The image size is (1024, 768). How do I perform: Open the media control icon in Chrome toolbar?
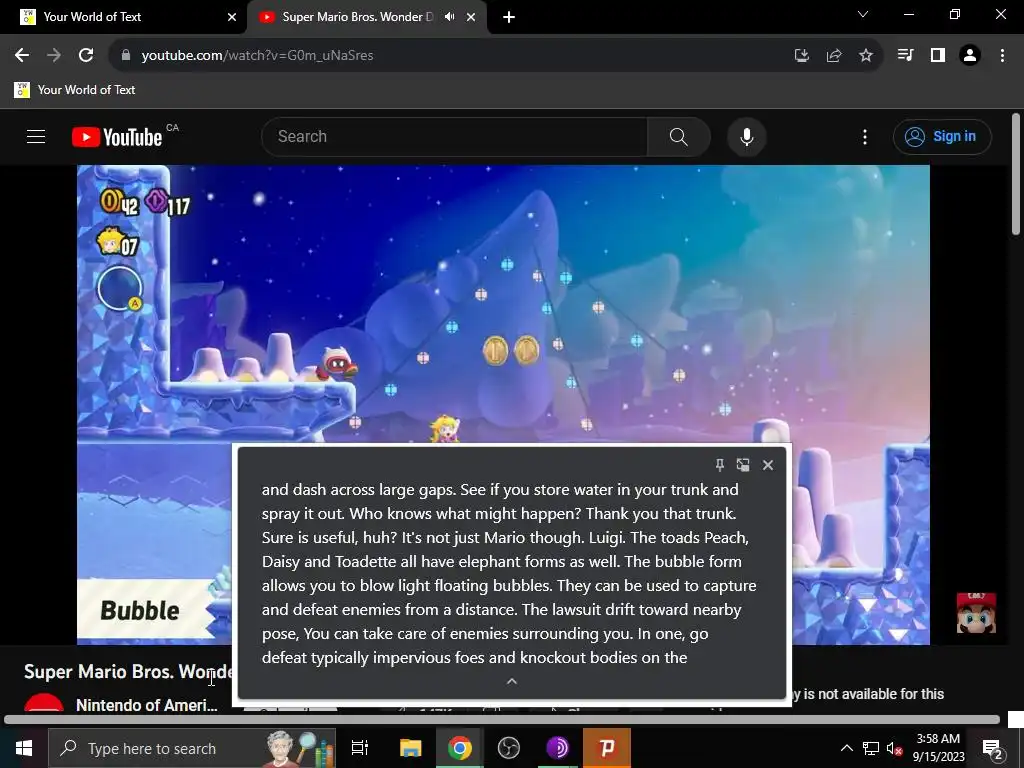click(x=905, y=56)
